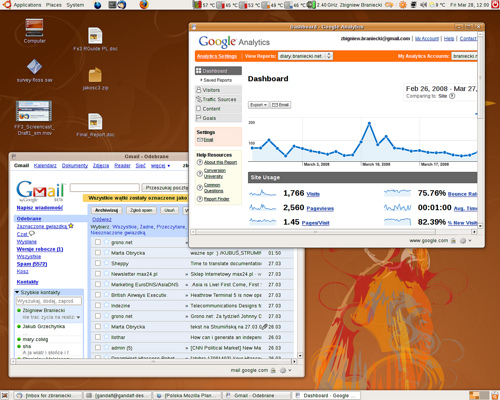Click the Gmail mail search field
This screenshot has width=500, height=400.
coord(105,188)
